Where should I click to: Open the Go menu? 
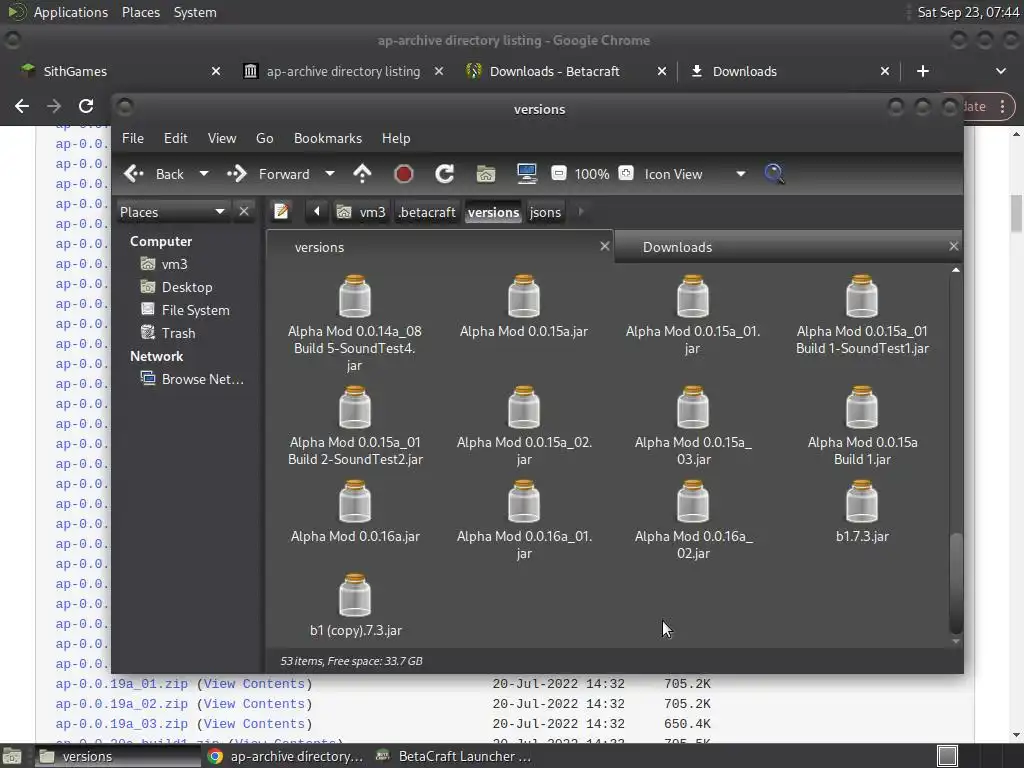264,138
